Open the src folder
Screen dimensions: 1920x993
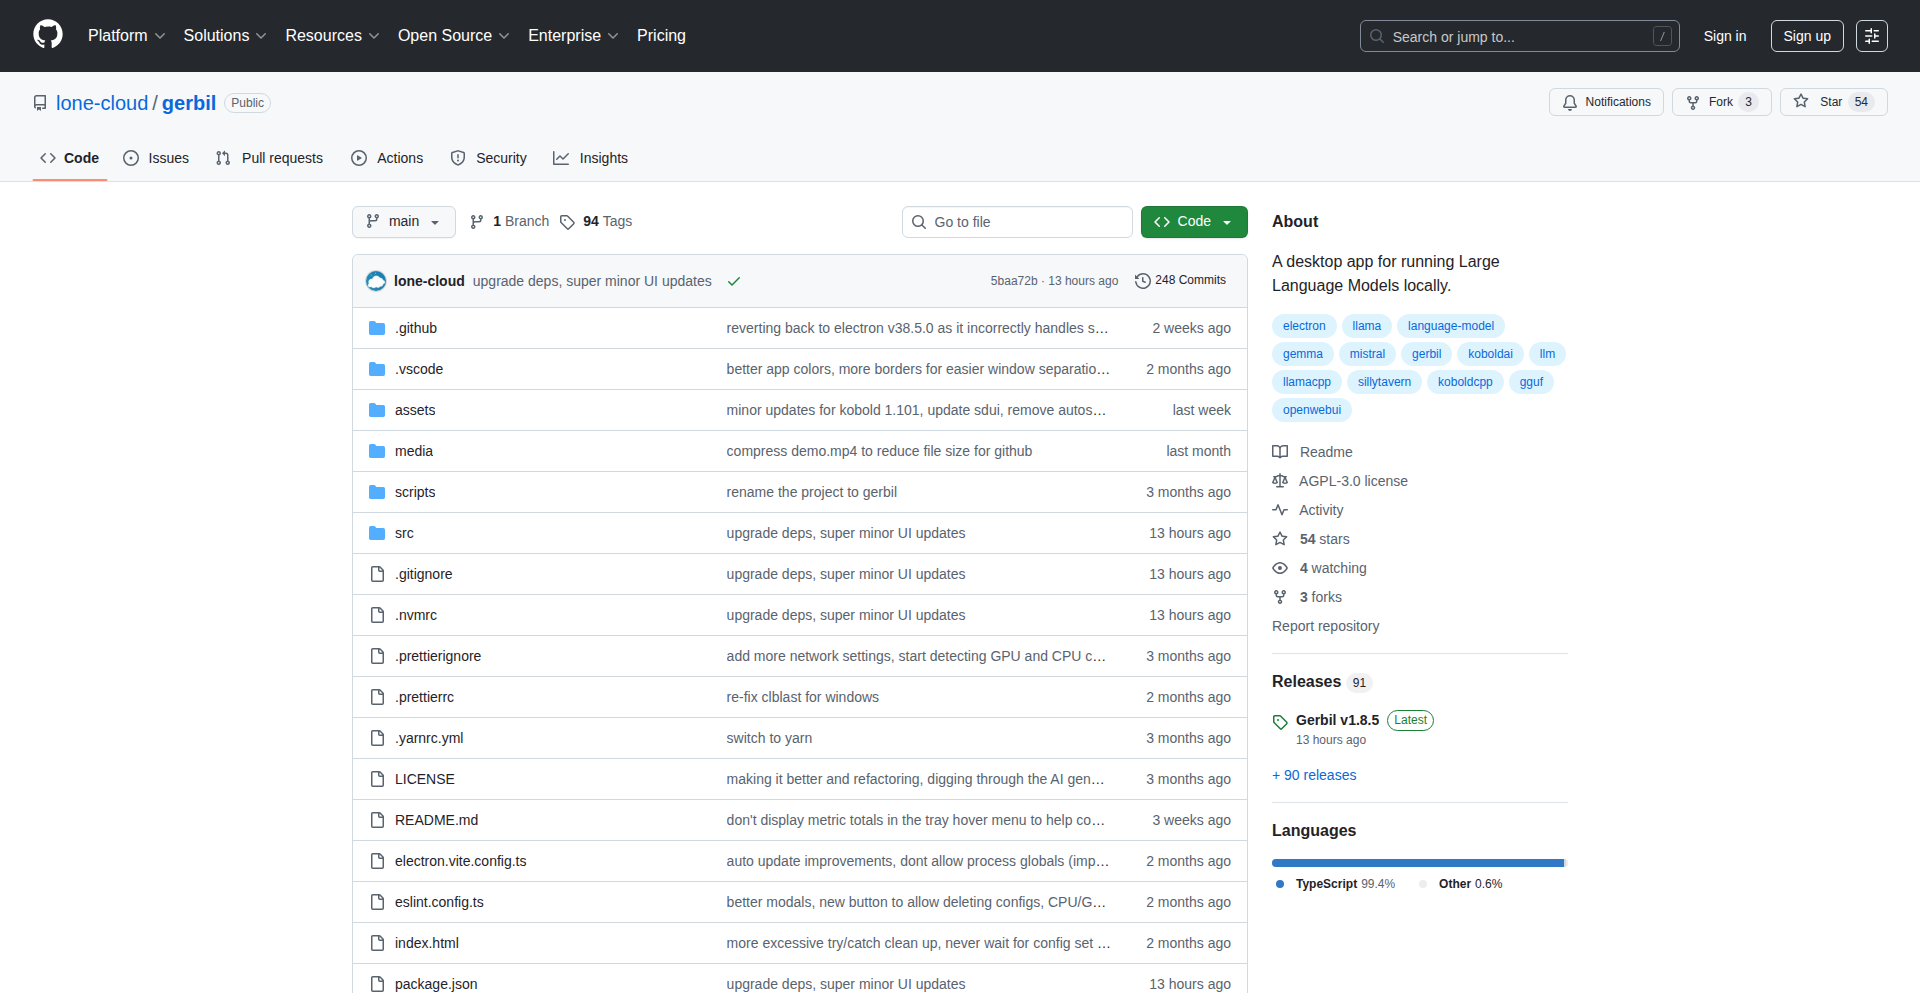click(x=404, y=533)
